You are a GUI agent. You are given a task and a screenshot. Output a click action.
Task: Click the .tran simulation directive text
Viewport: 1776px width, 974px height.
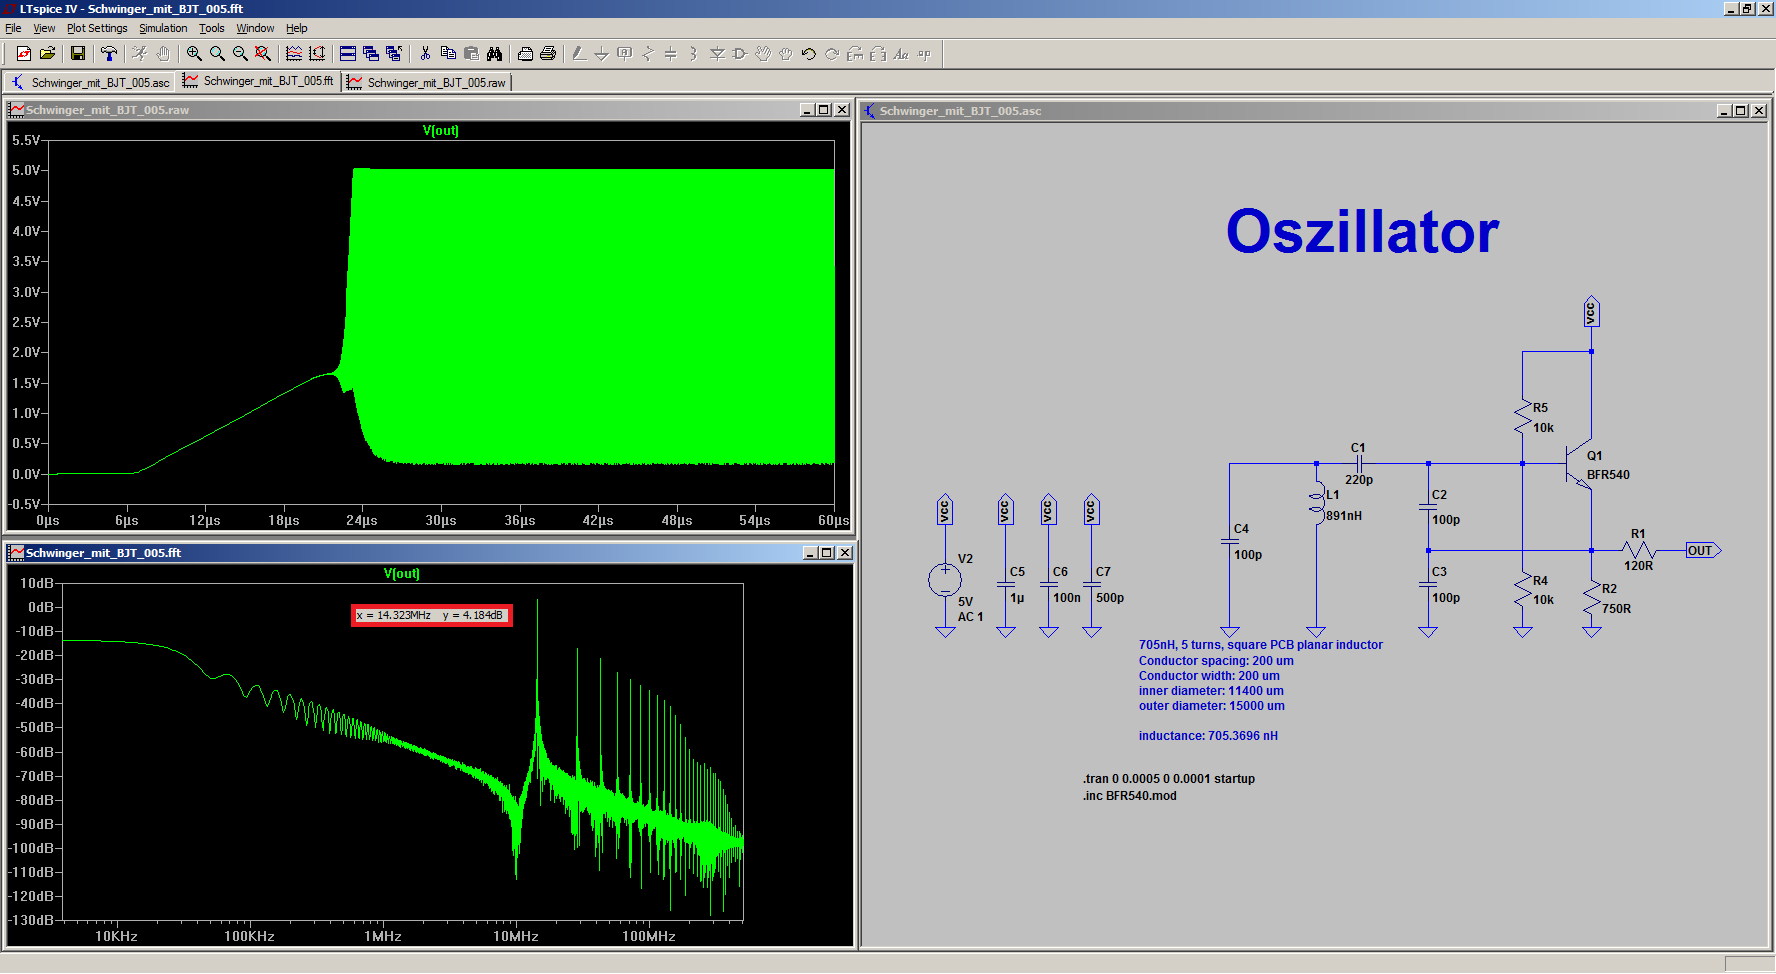click(x=1169, y=779)
